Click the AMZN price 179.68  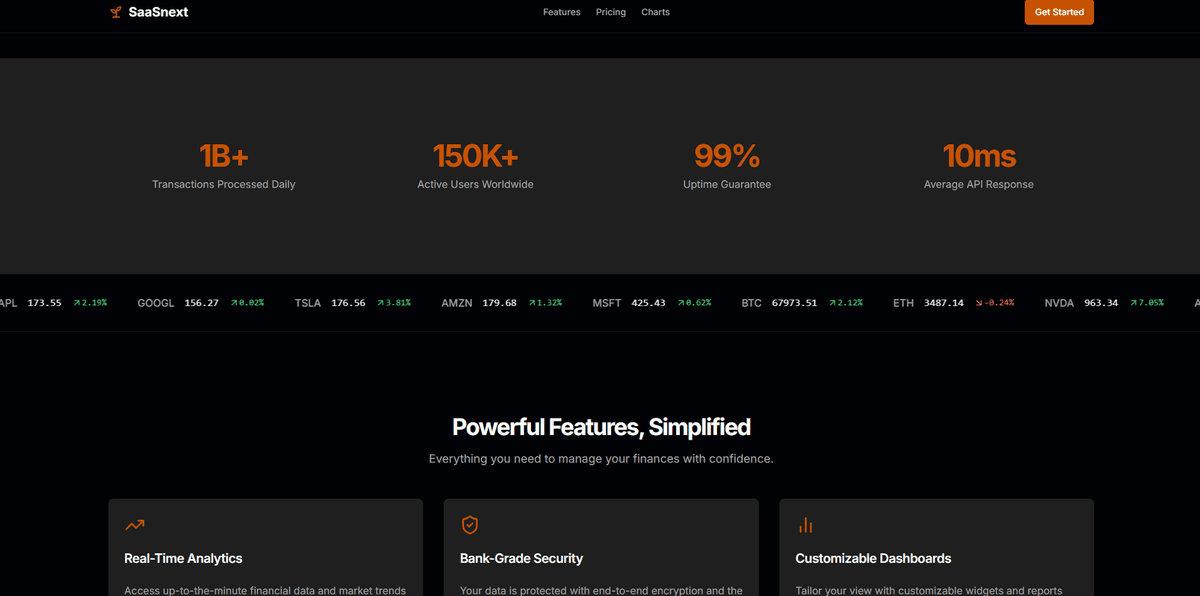(x=500, y=303)
